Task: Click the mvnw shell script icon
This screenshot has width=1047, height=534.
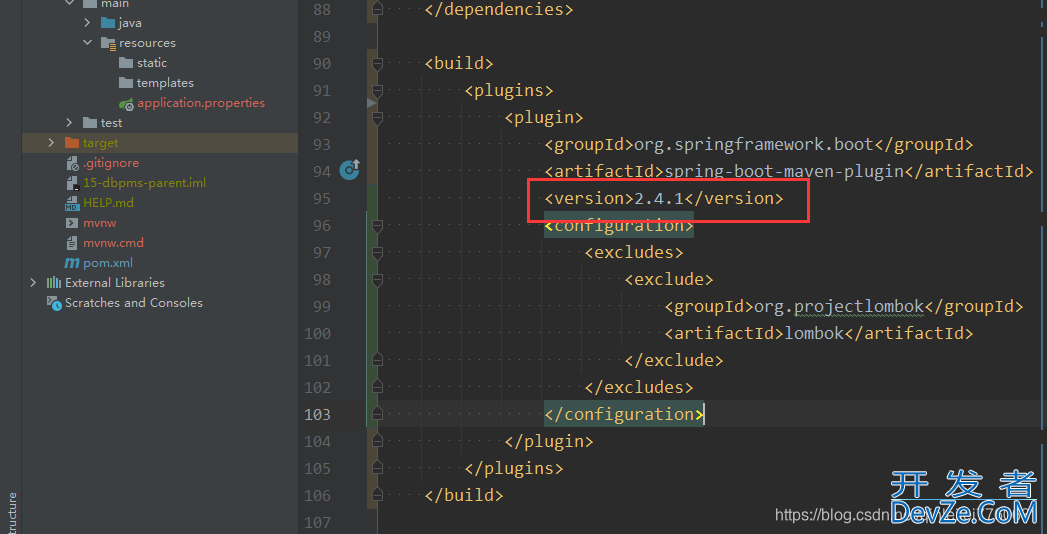Action: tap(72, 223)
